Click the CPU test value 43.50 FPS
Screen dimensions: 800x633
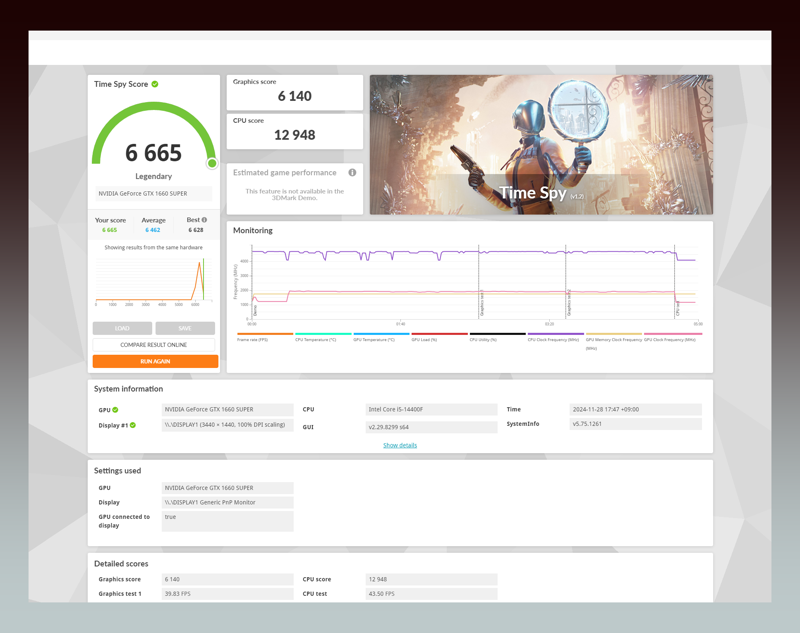(431, 594)
